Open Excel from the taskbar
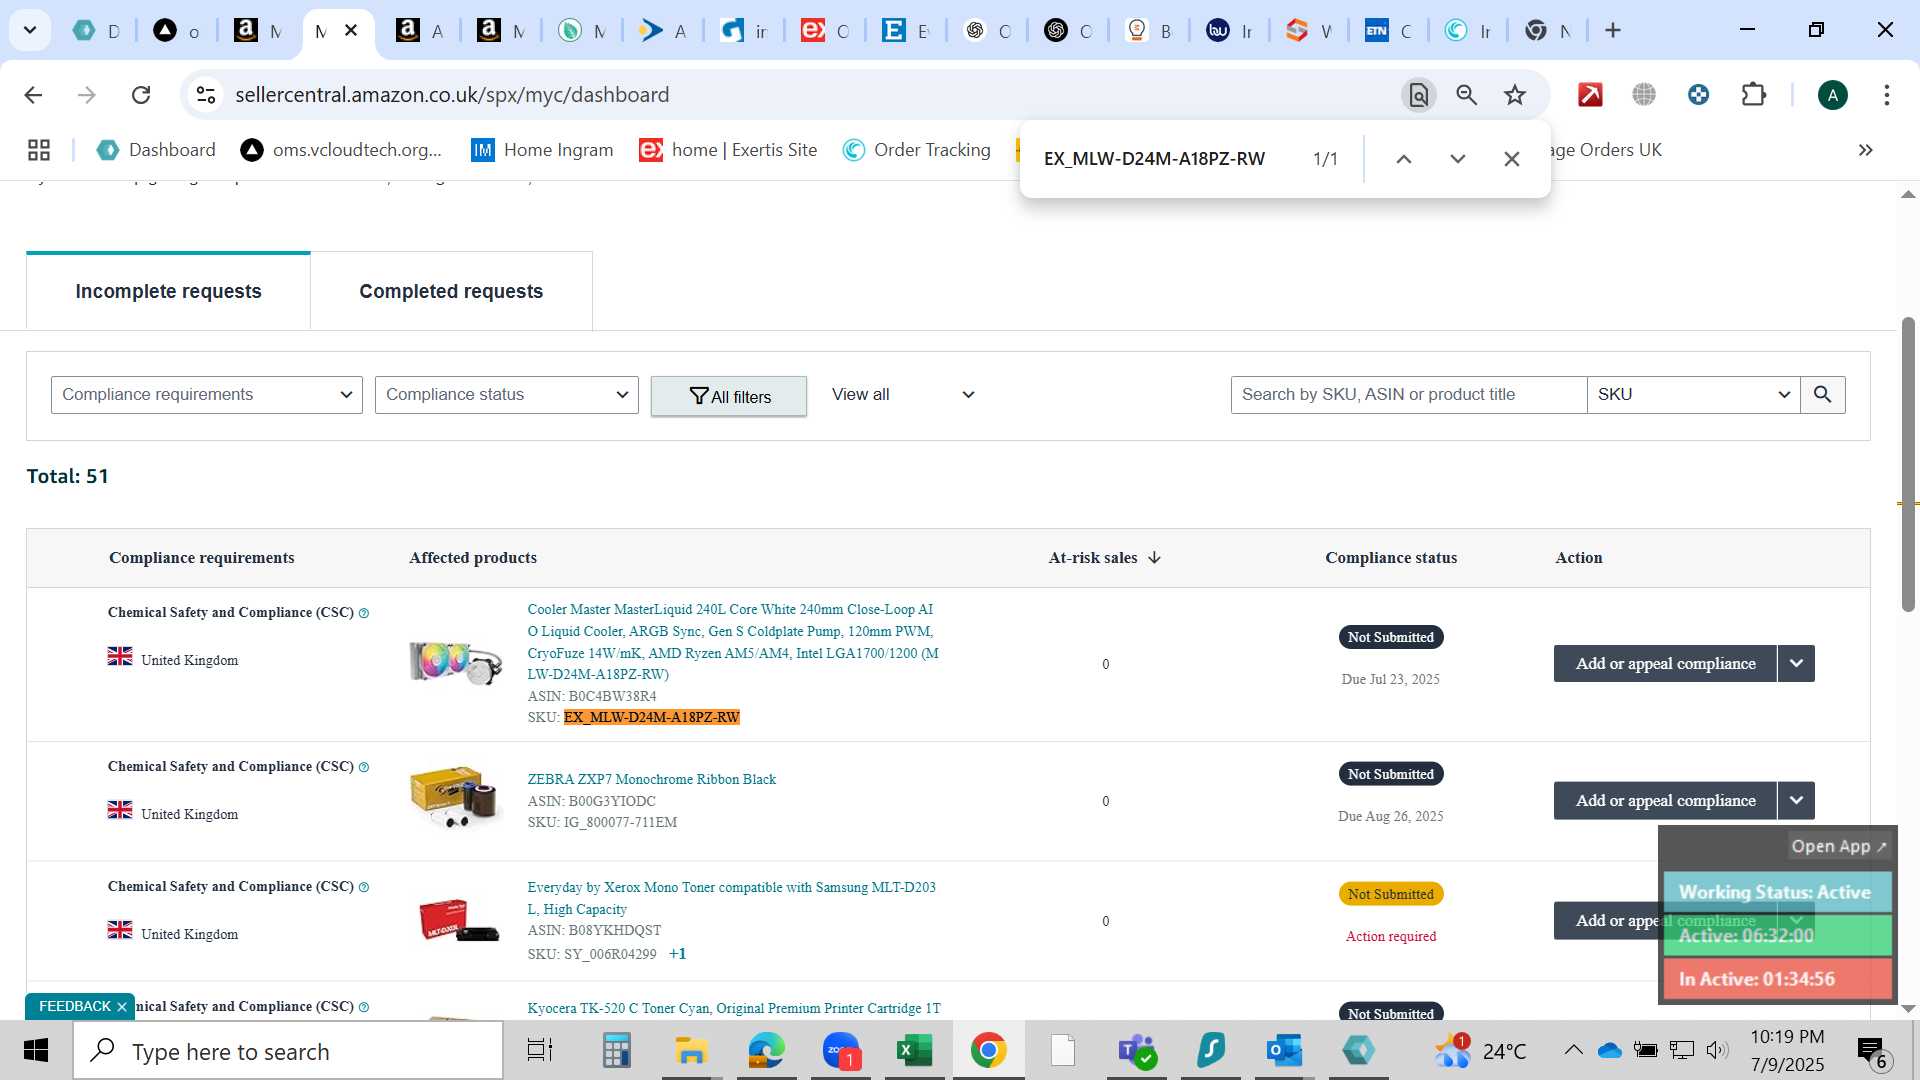 914,1051
